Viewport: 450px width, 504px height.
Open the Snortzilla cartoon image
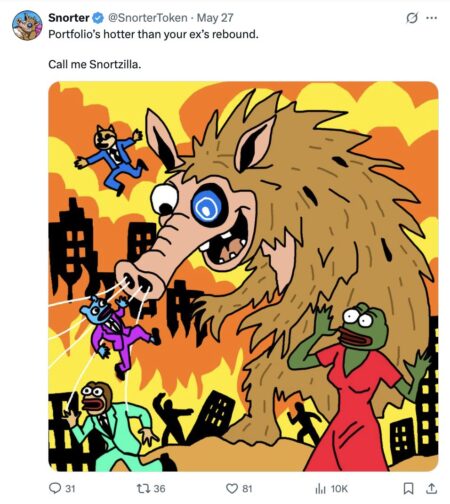[x=243, y=276]
